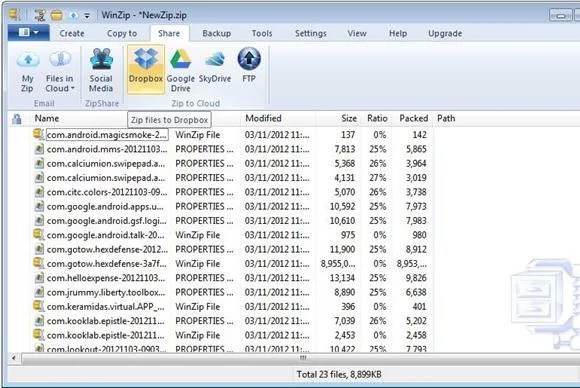This screenshot has height=388, width=580.
Task: Sort by the Modified column header
Action: tap(263, 118)
